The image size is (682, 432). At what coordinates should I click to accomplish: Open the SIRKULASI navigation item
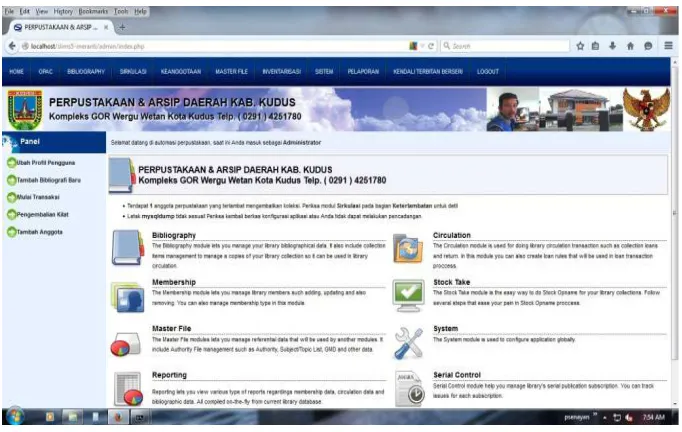point(133,71)
